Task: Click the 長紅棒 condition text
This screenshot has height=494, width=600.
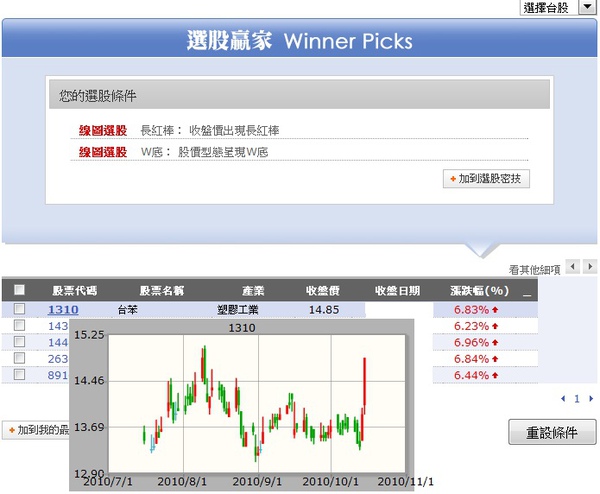Action: pos(210,130)
